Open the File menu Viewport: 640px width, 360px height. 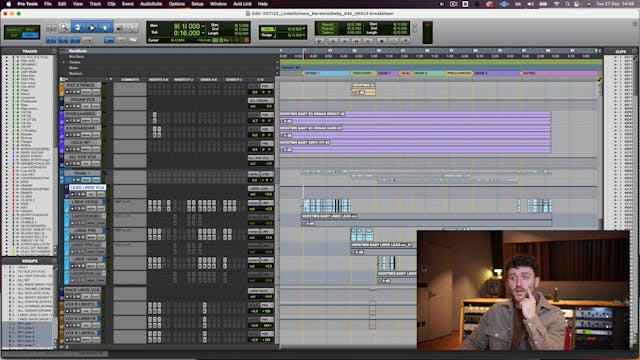[x=48, y=4]
